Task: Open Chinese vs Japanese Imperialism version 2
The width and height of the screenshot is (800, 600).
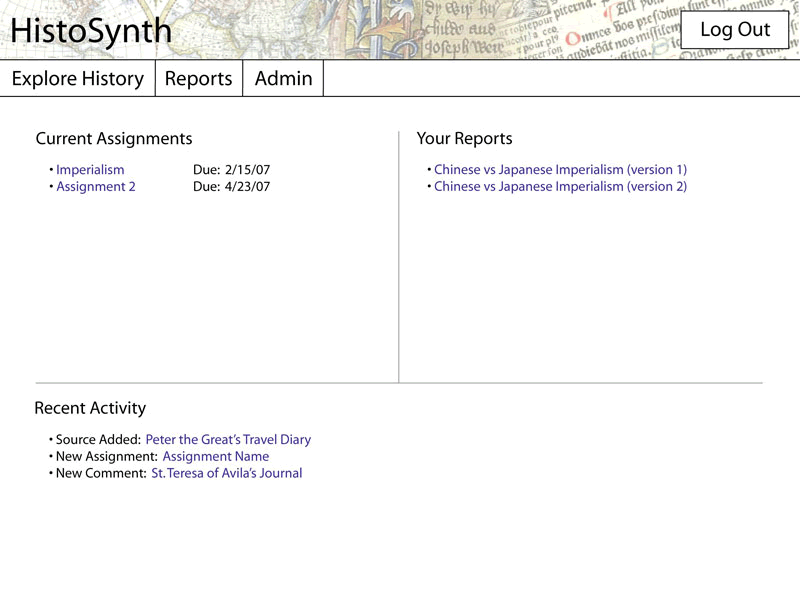Action: tap(560, 187)
